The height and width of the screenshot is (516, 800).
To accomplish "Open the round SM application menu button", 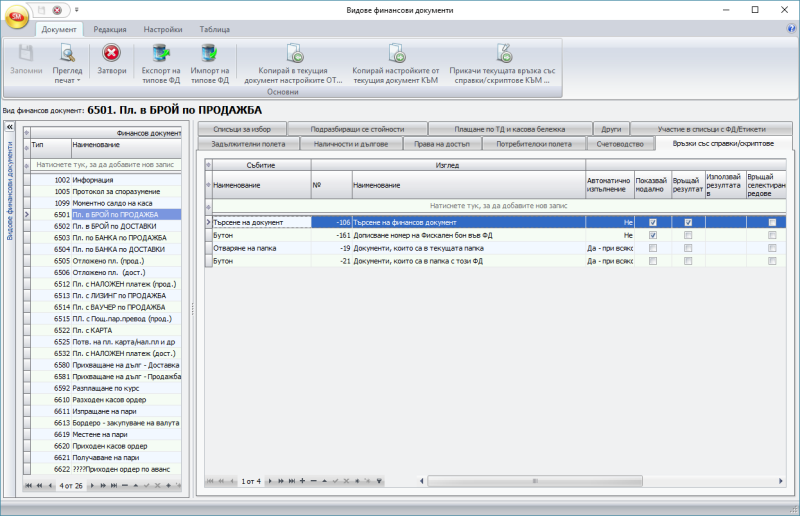I will (x=16, y=17).
